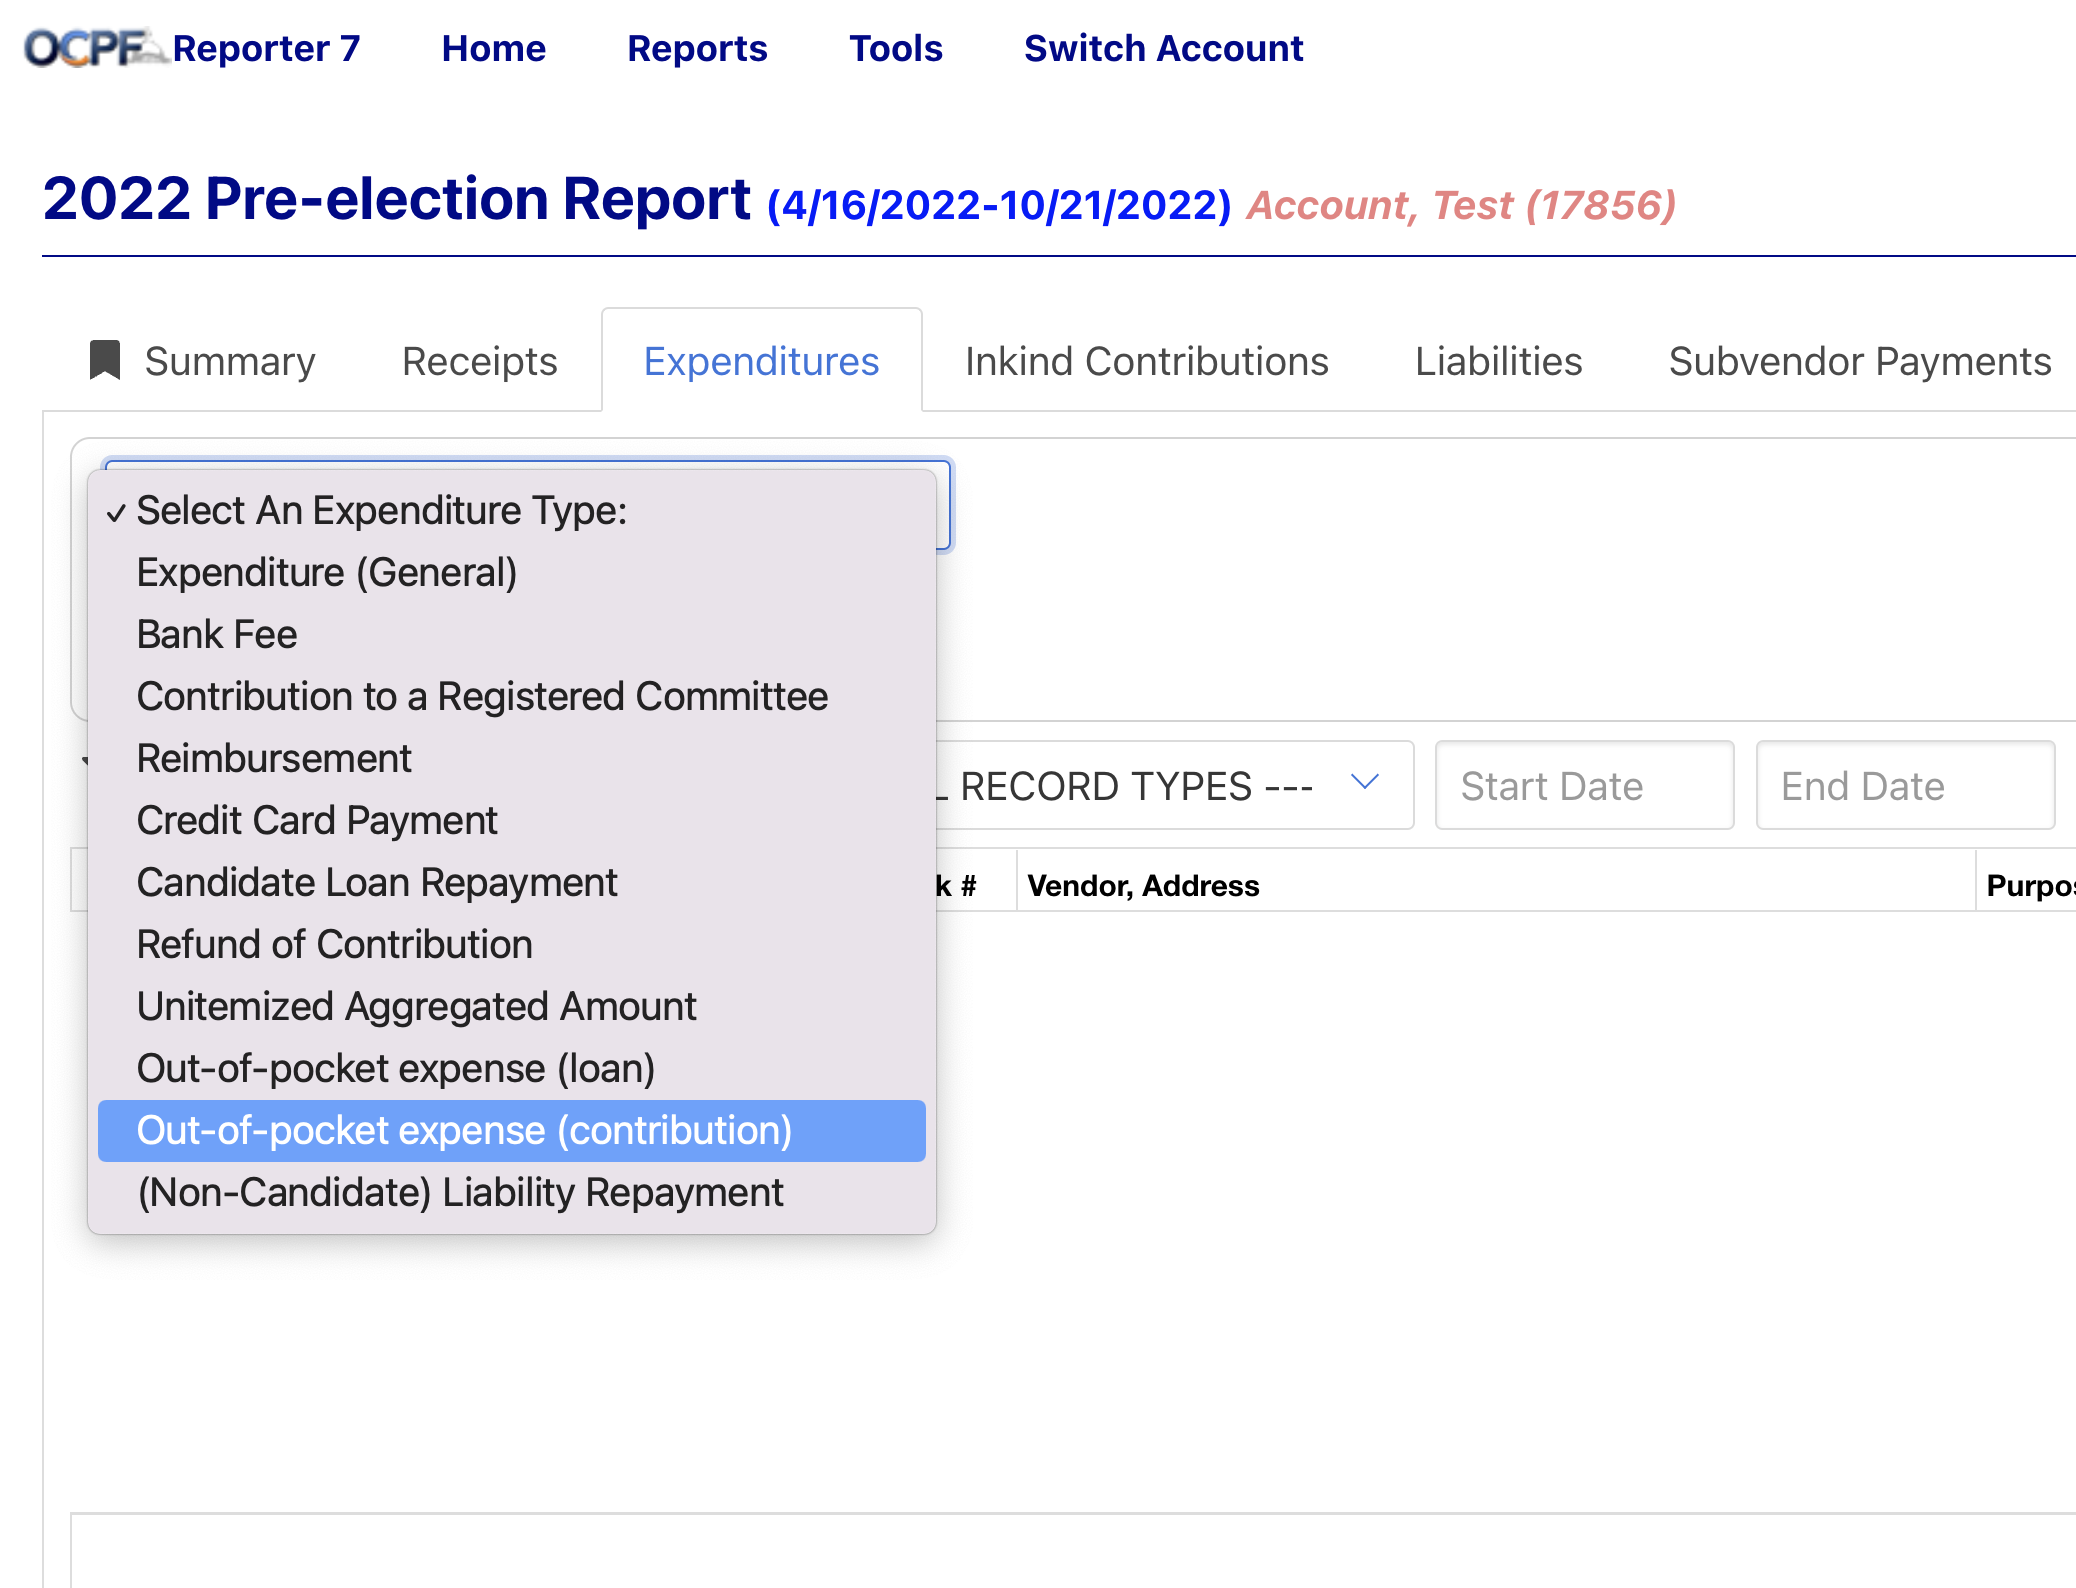Choose Expenditure (General) option

coord(327,573)
